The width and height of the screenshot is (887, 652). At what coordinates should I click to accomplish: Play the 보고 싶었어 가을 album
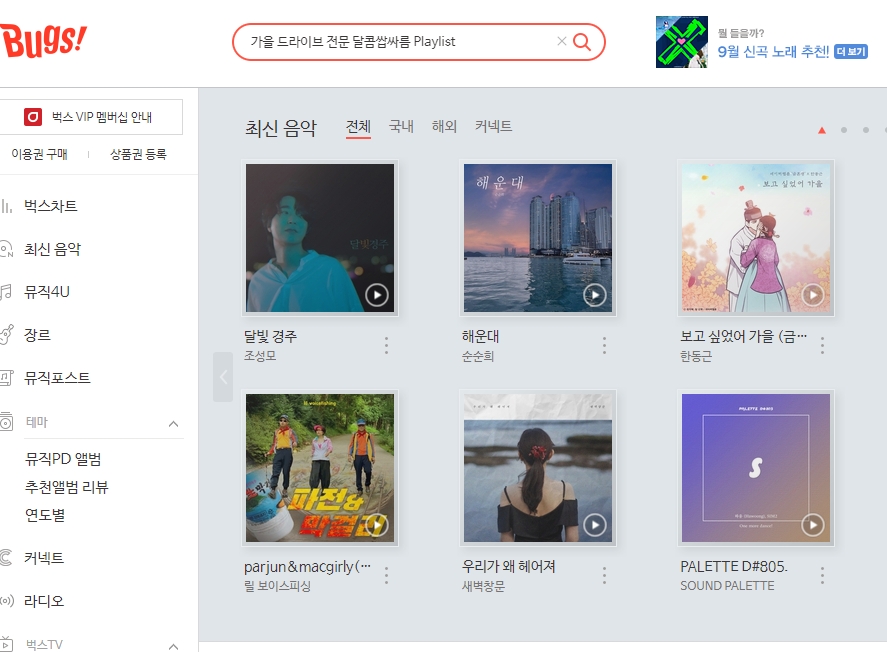tap(813, 295)
